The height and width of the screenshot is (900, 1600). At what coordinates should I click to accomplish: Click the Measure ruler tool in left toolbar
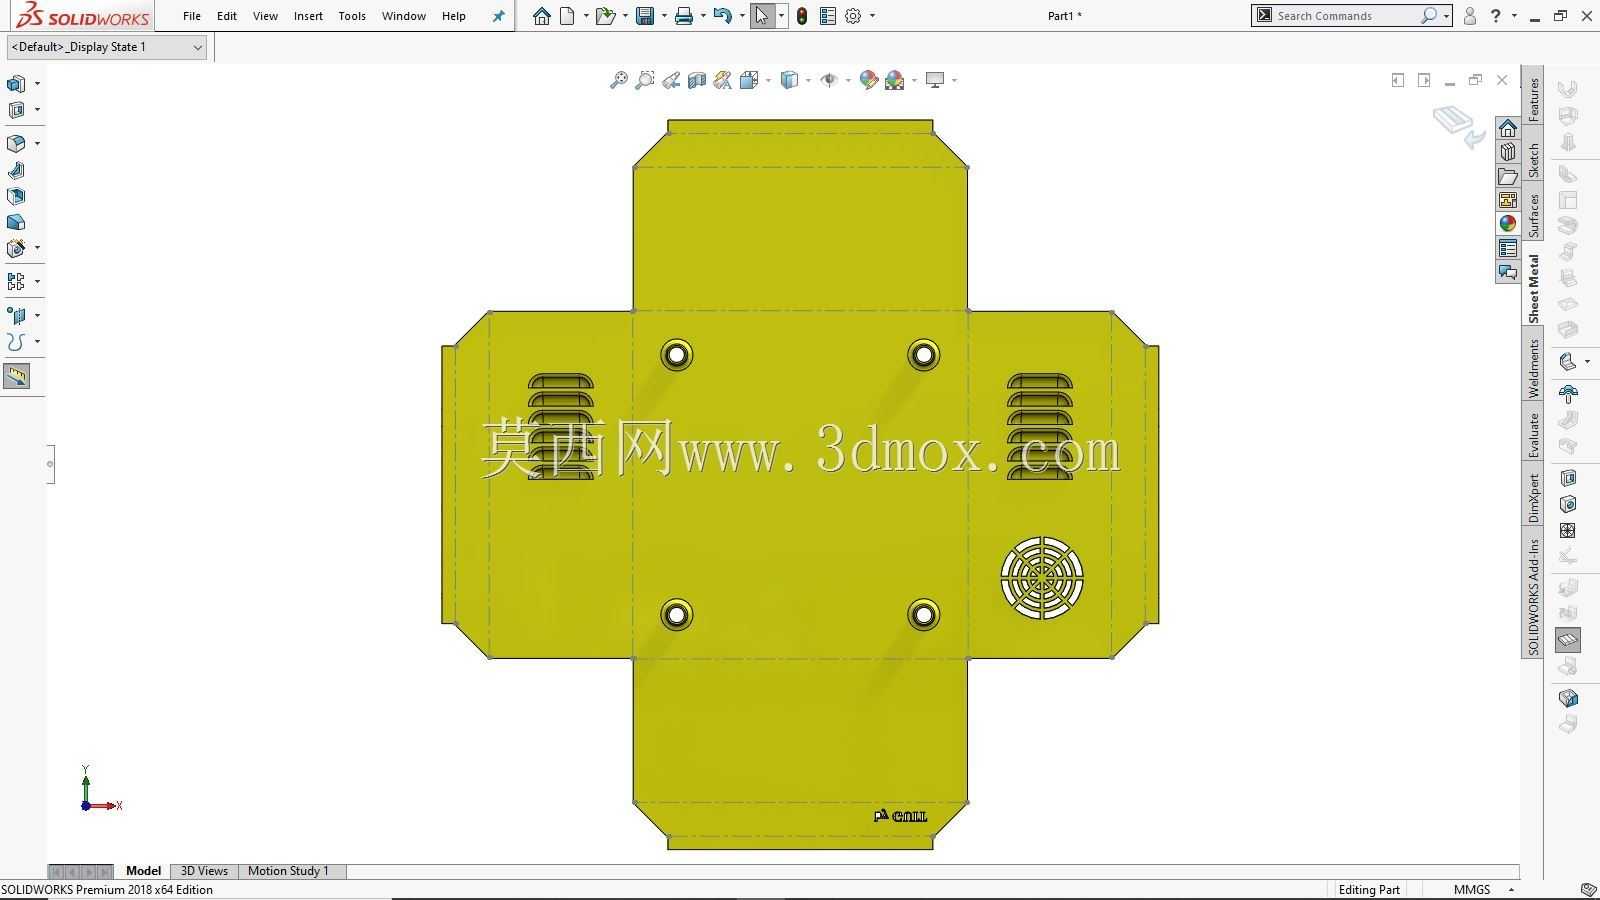[x=17, y=376]
